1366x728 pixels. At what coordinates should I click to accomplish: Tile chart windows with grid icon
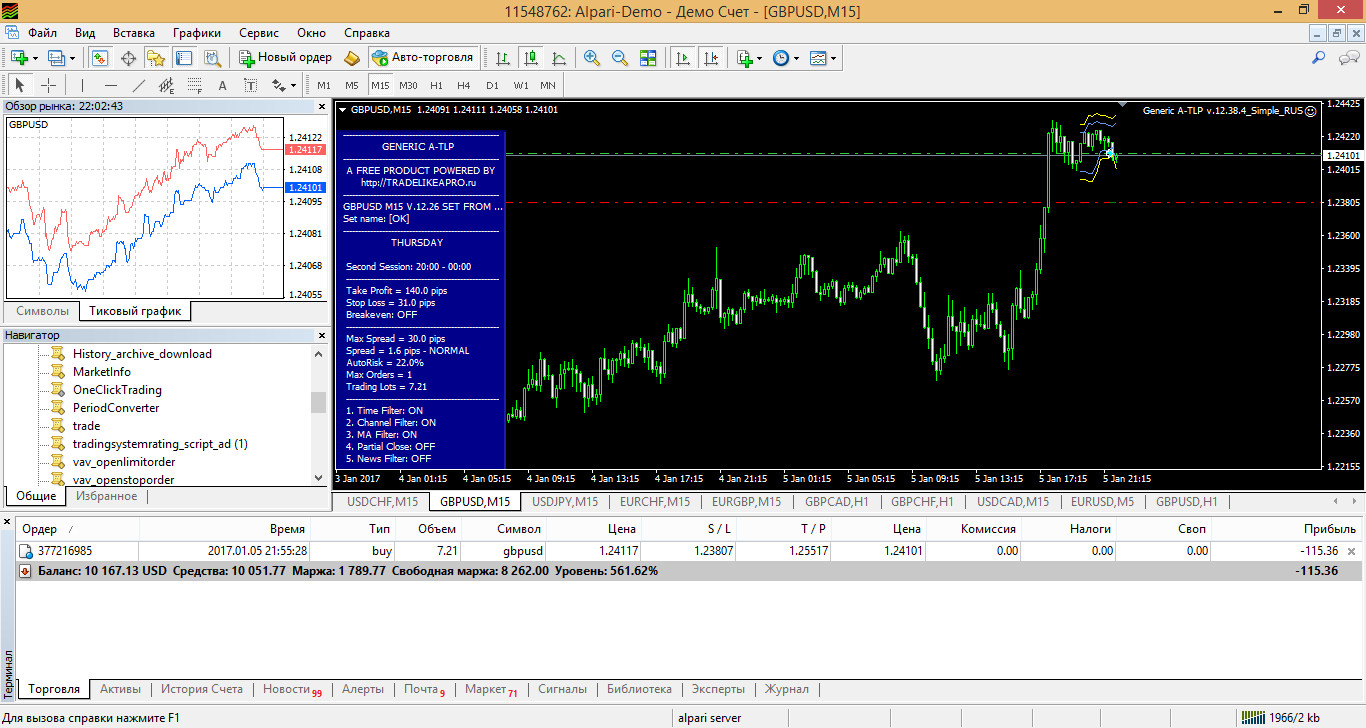[648, 58]
